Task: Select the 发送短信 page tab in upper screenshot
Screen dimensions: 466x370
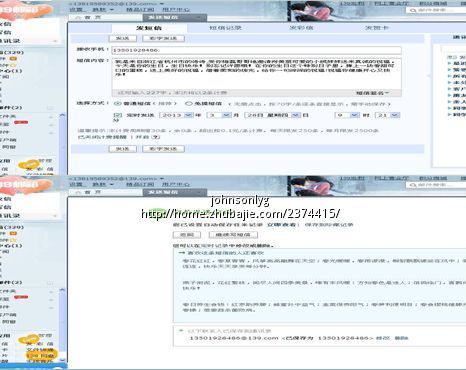Action: click(175, 17)
